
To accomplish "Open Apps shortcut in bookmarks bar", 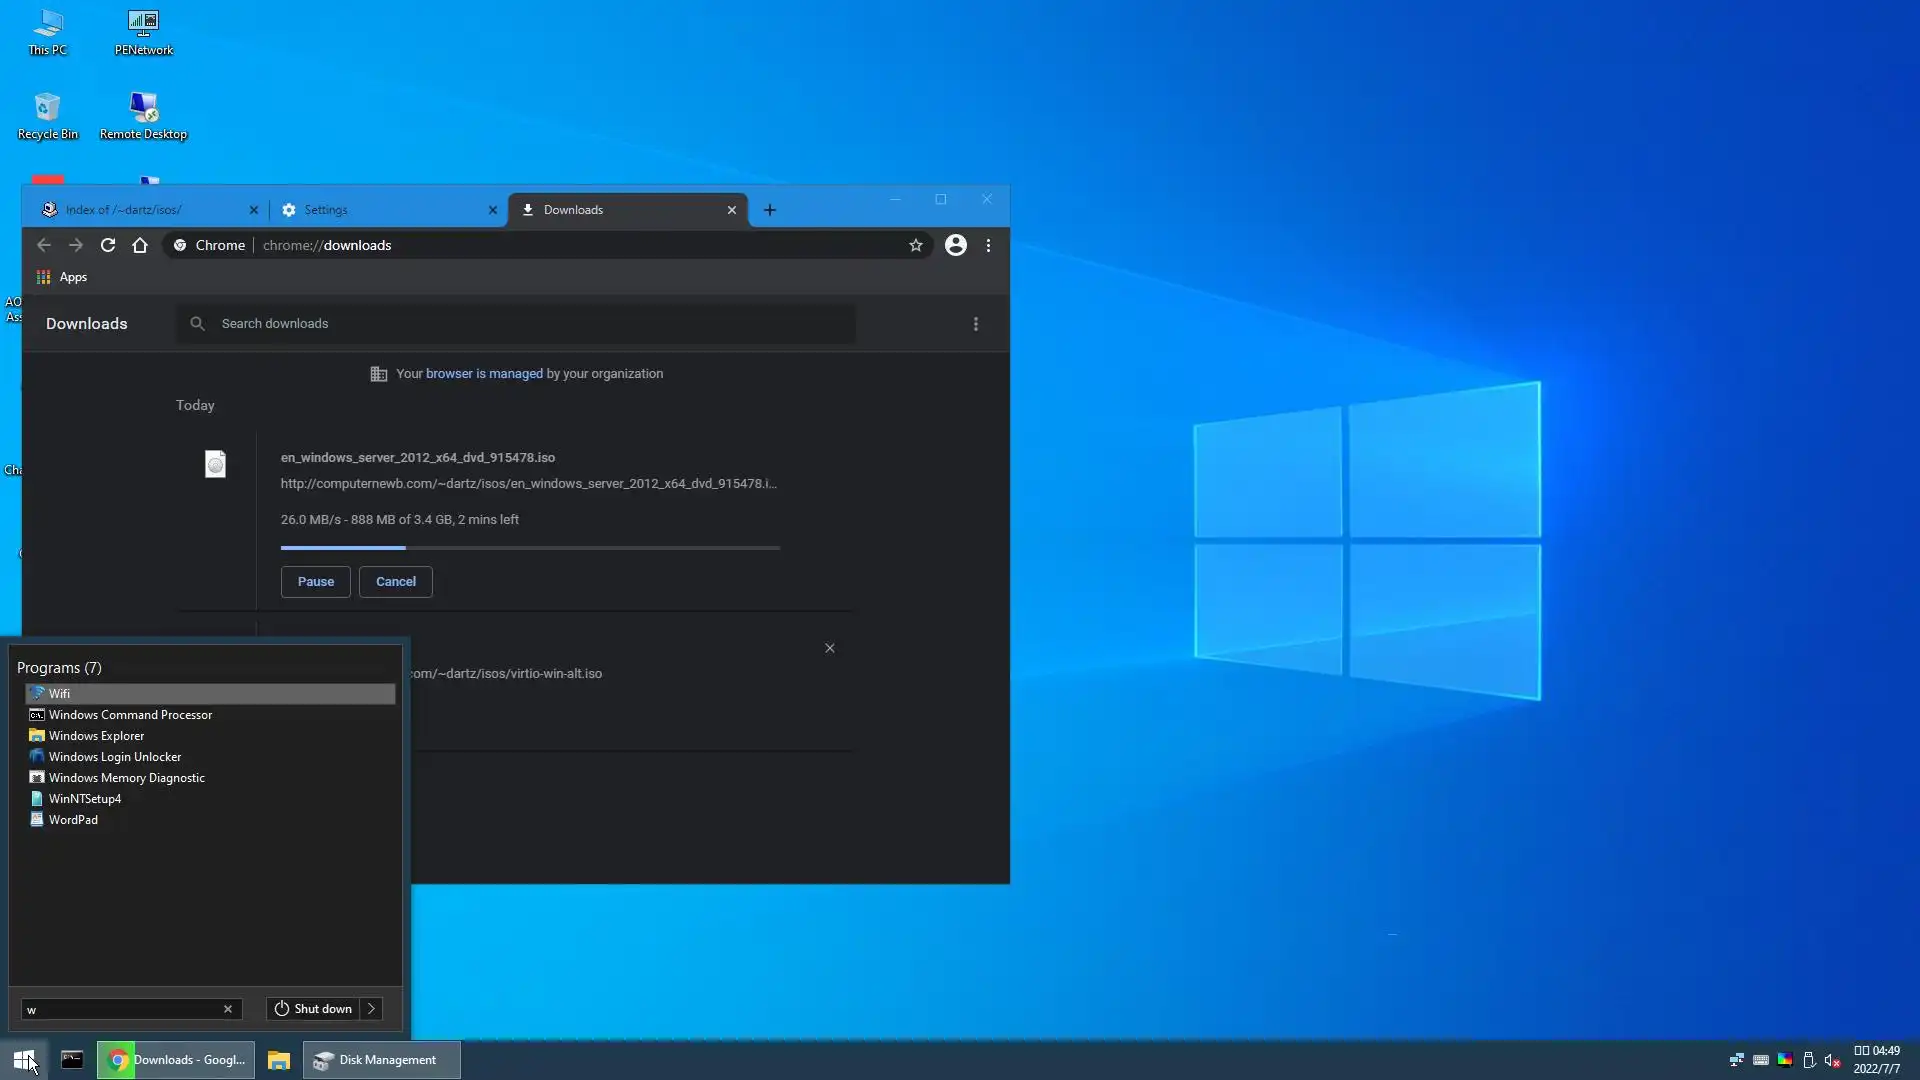I will pos(62,277).
